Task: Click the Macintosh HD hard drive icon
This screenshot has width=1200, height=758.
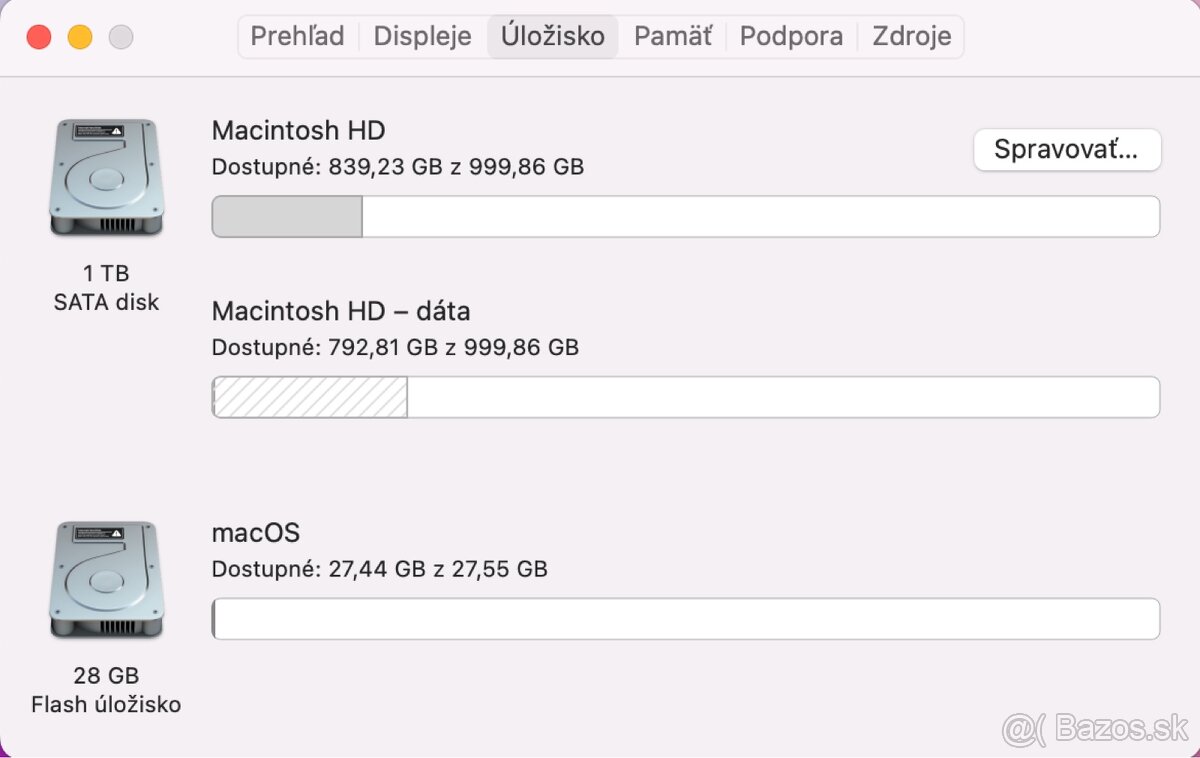Action: [x=106, y=177]
